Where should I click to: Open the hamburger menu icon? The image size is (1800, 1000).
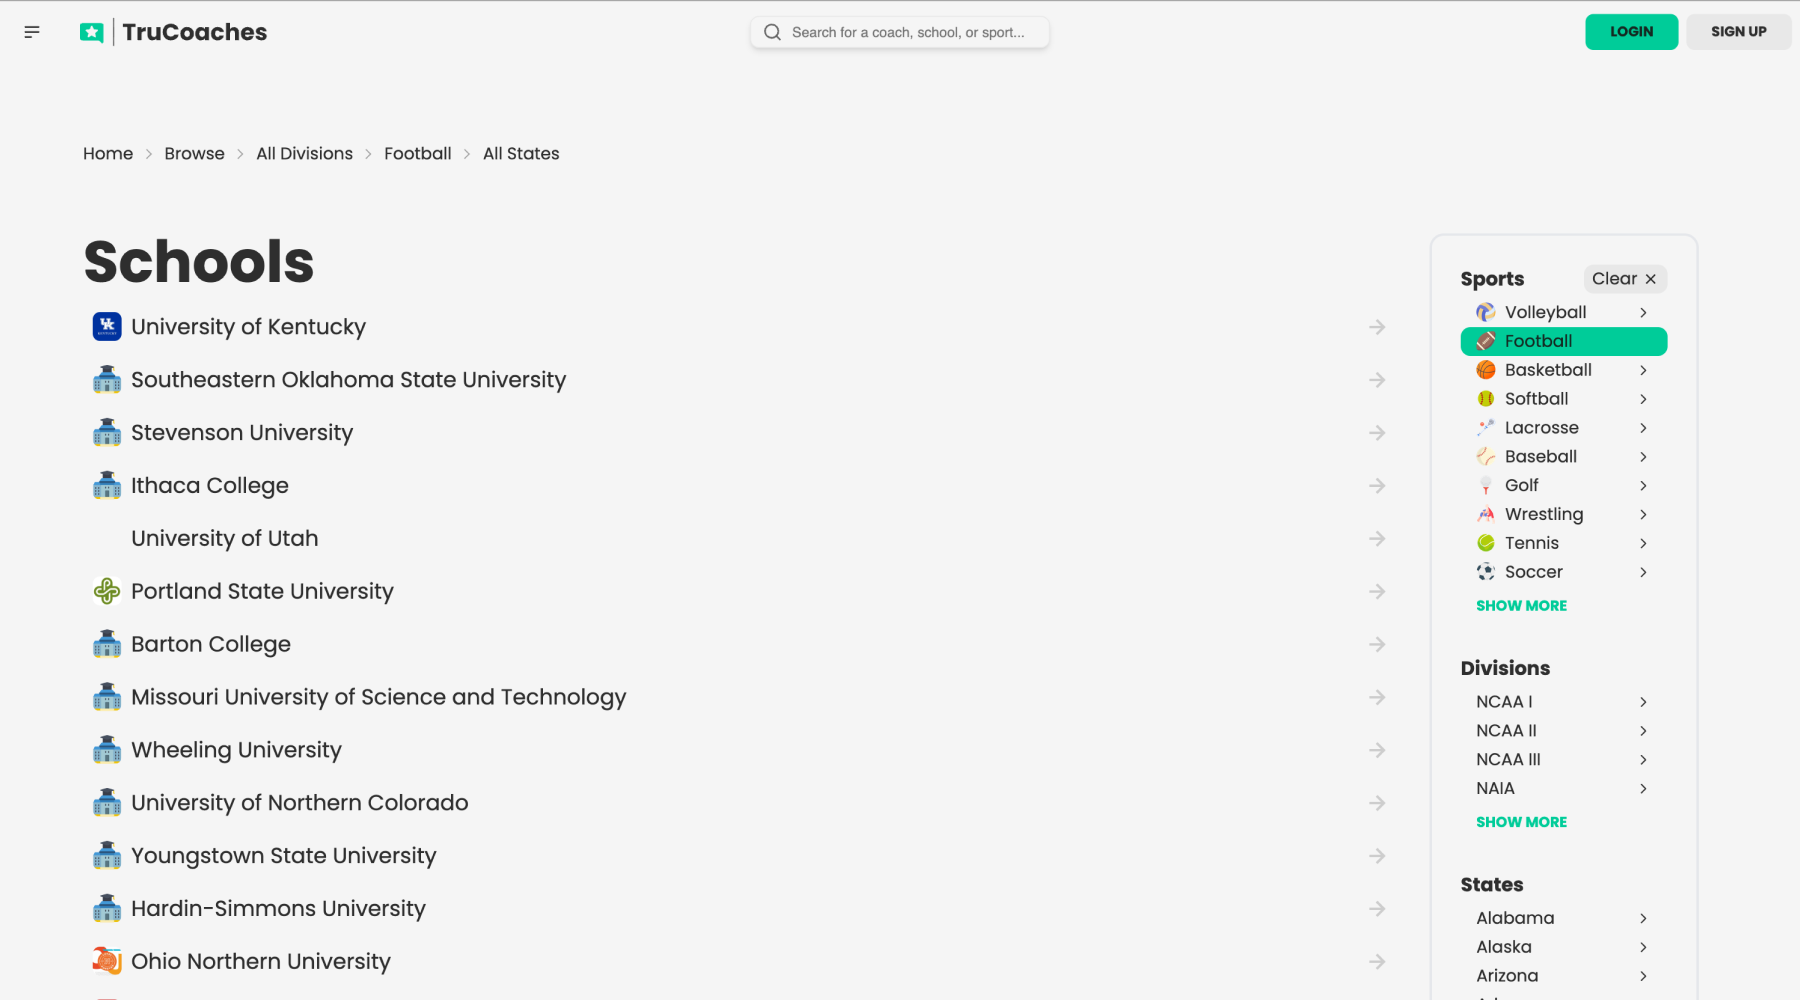(32, 31)
